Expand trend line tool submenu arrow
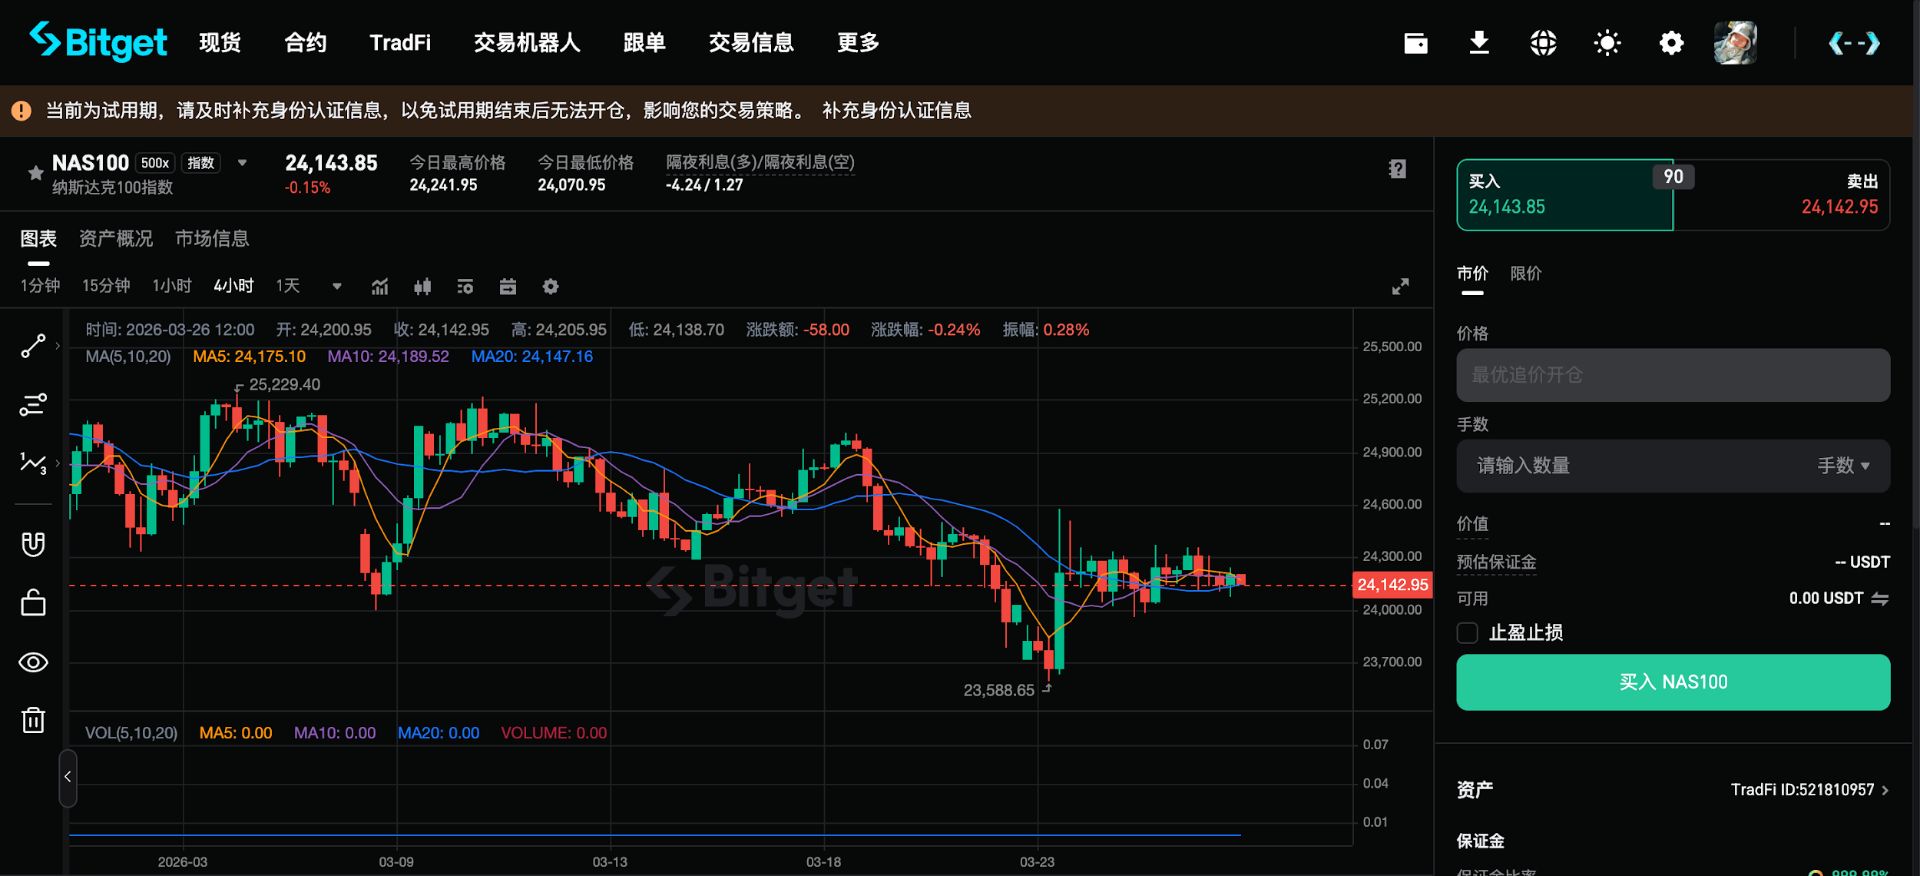 coord(58,346)
